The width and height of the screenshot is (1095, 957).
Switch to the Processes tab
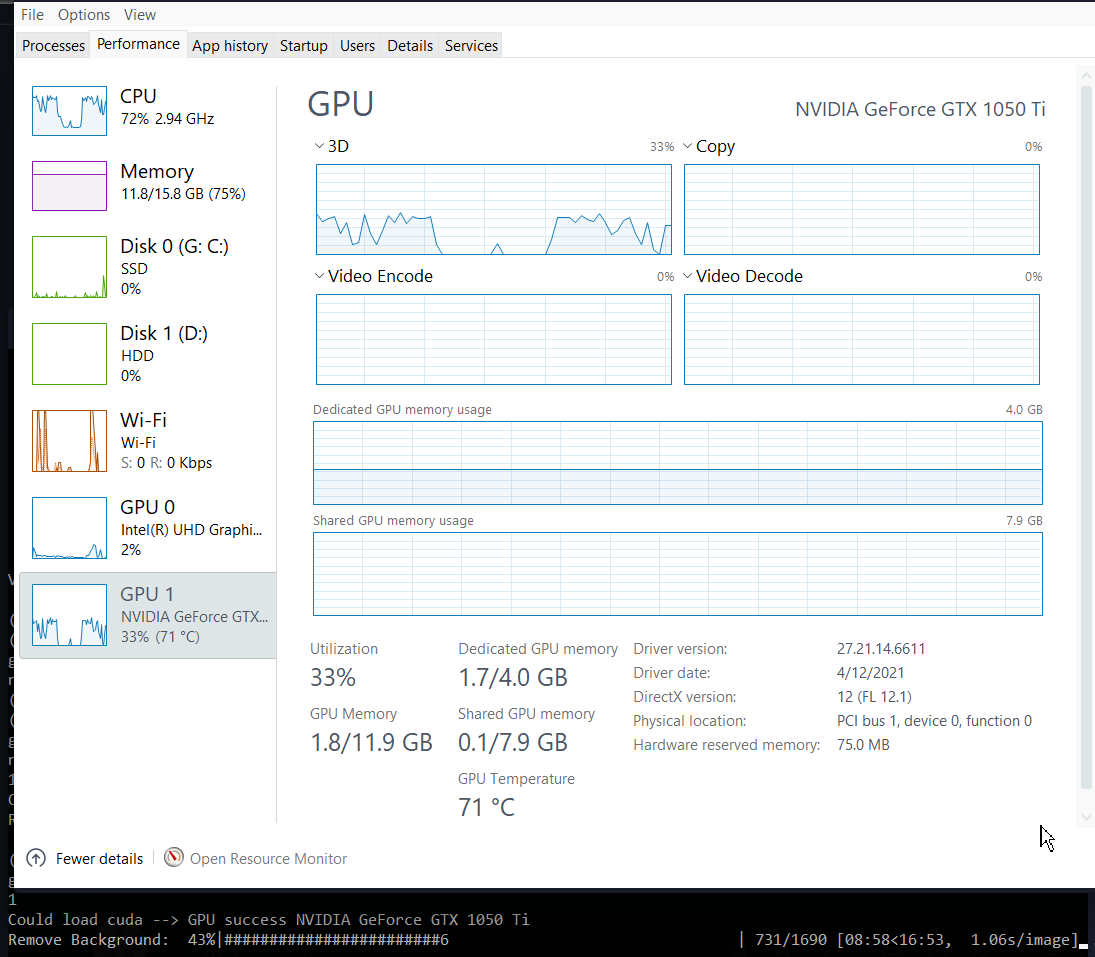point(52,45)
